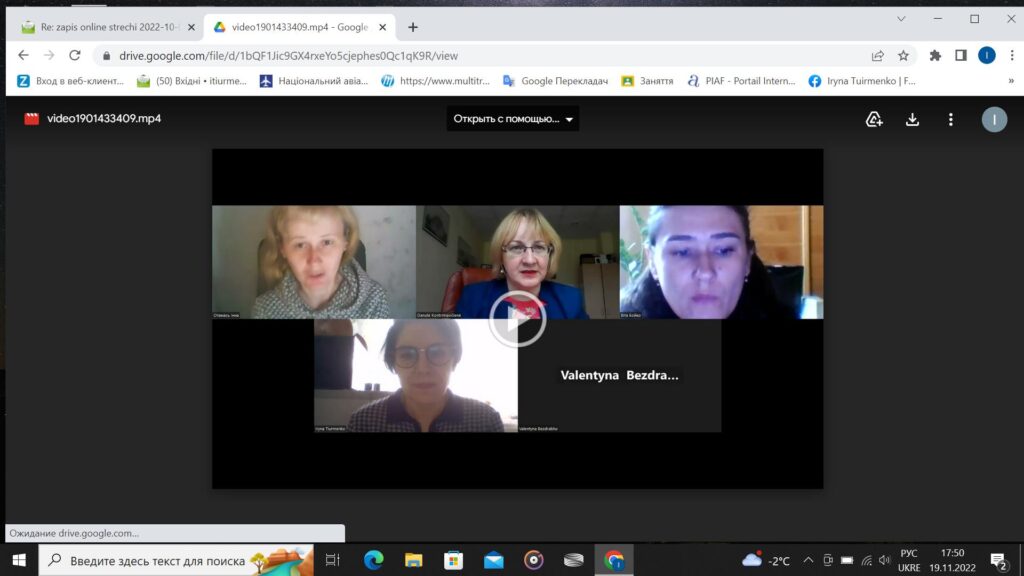
Task: Open Google account avatar in viewer
Action: click(993, 119)
